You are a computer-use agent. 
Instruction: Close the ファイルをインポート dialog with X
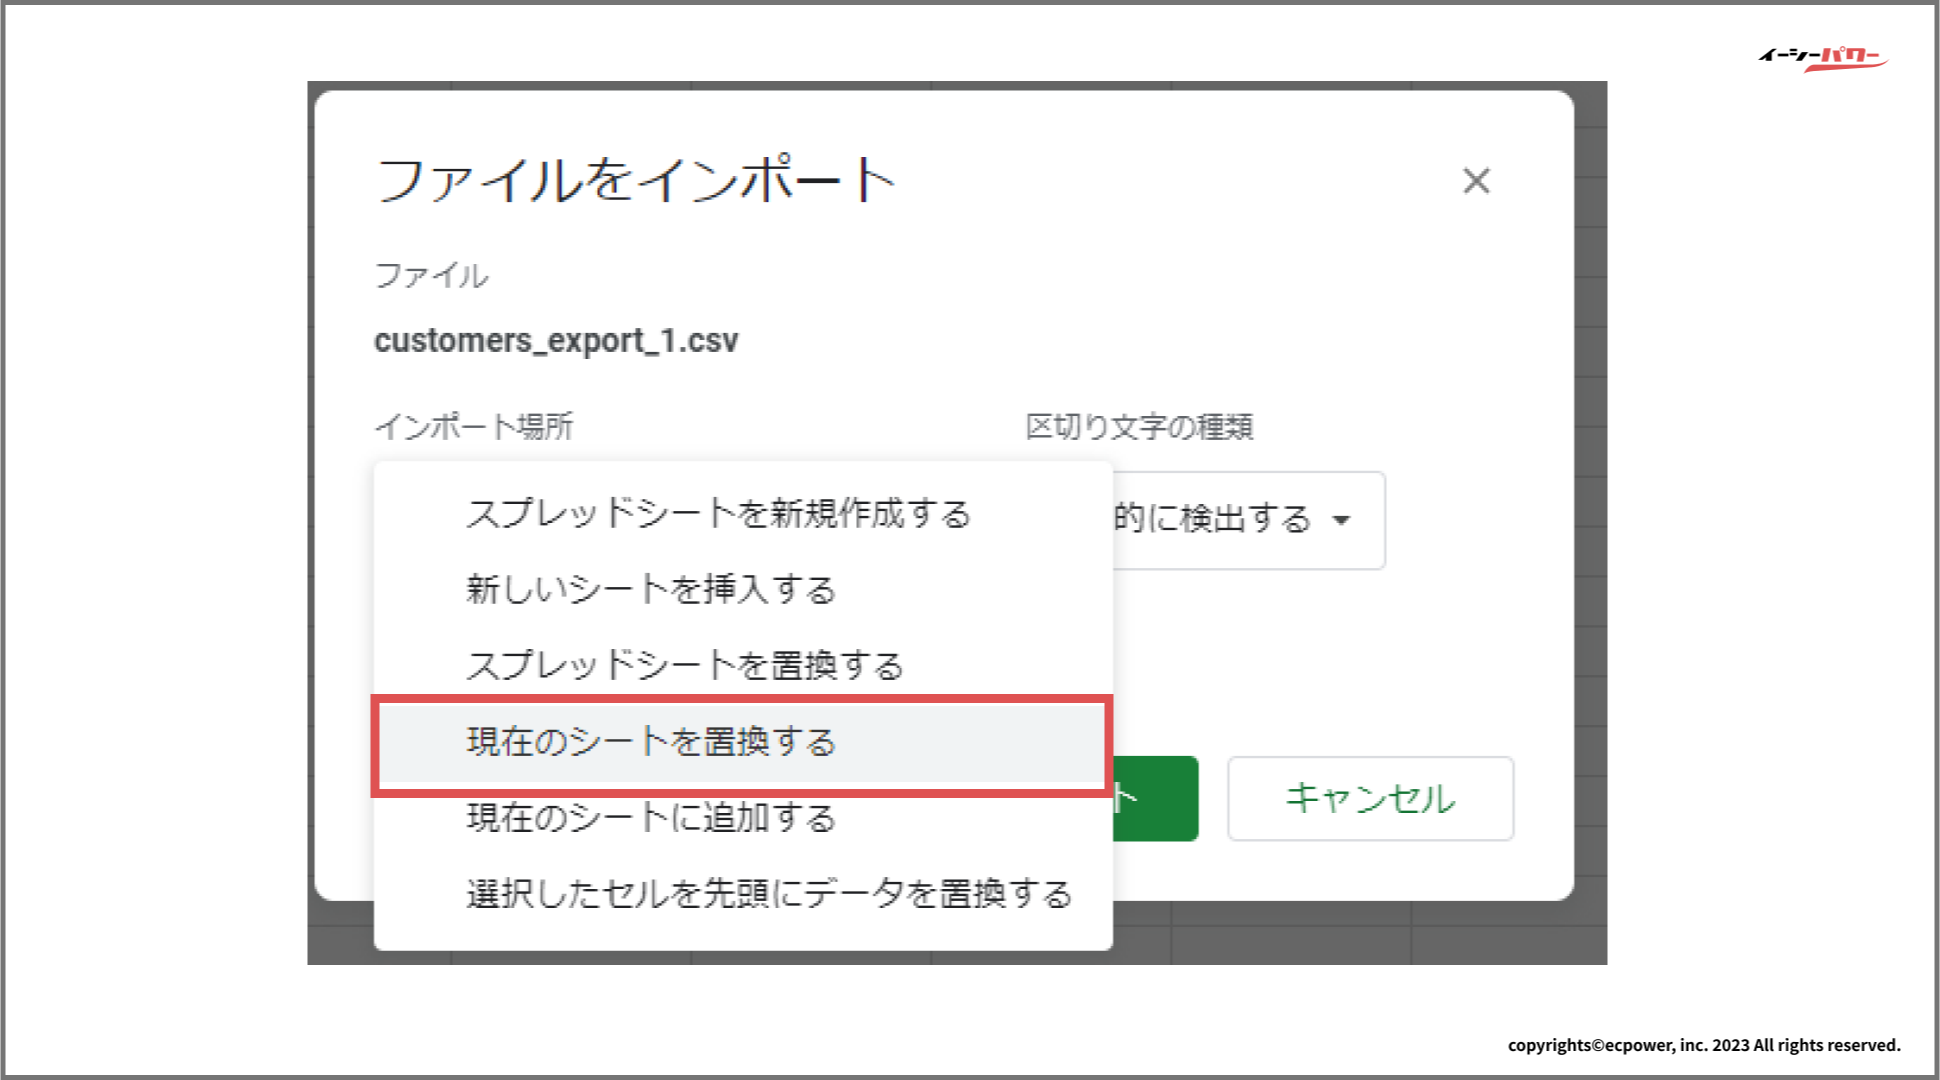(x=1476, y=181)
